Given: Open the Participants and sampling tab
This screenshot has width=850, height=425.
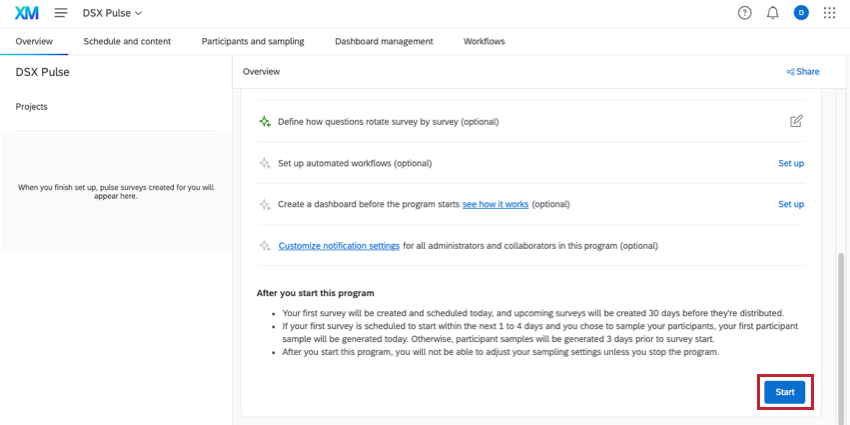Looking at the screenshot, I should (253, 41).
